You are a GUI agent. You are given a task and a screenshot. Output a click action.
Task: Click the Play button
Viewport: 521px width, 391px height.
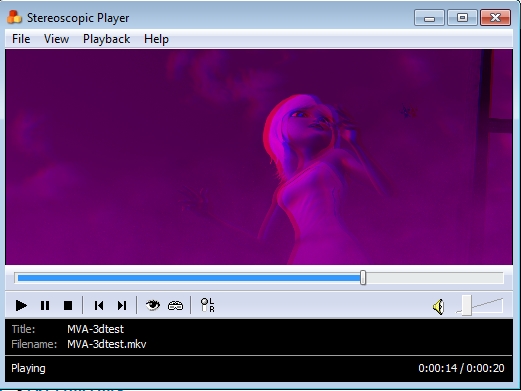point(21,305)
